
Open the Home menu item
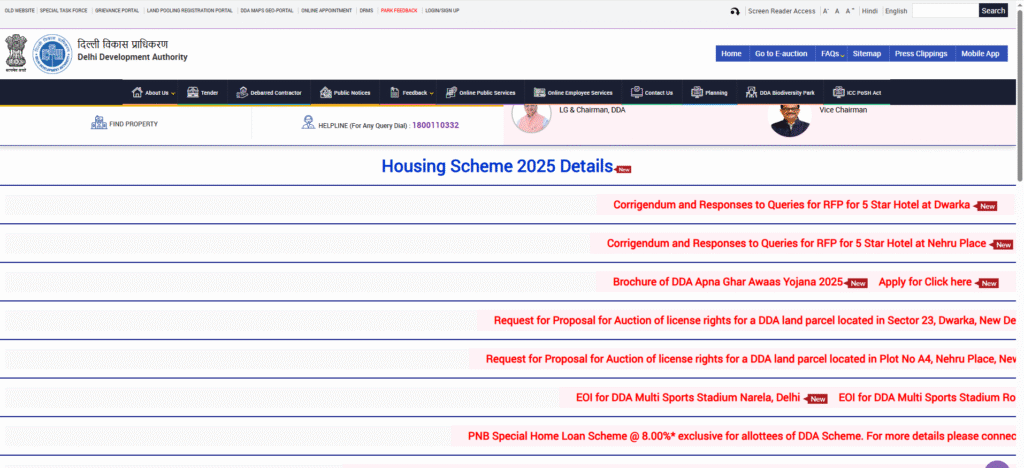coord(731,54)
